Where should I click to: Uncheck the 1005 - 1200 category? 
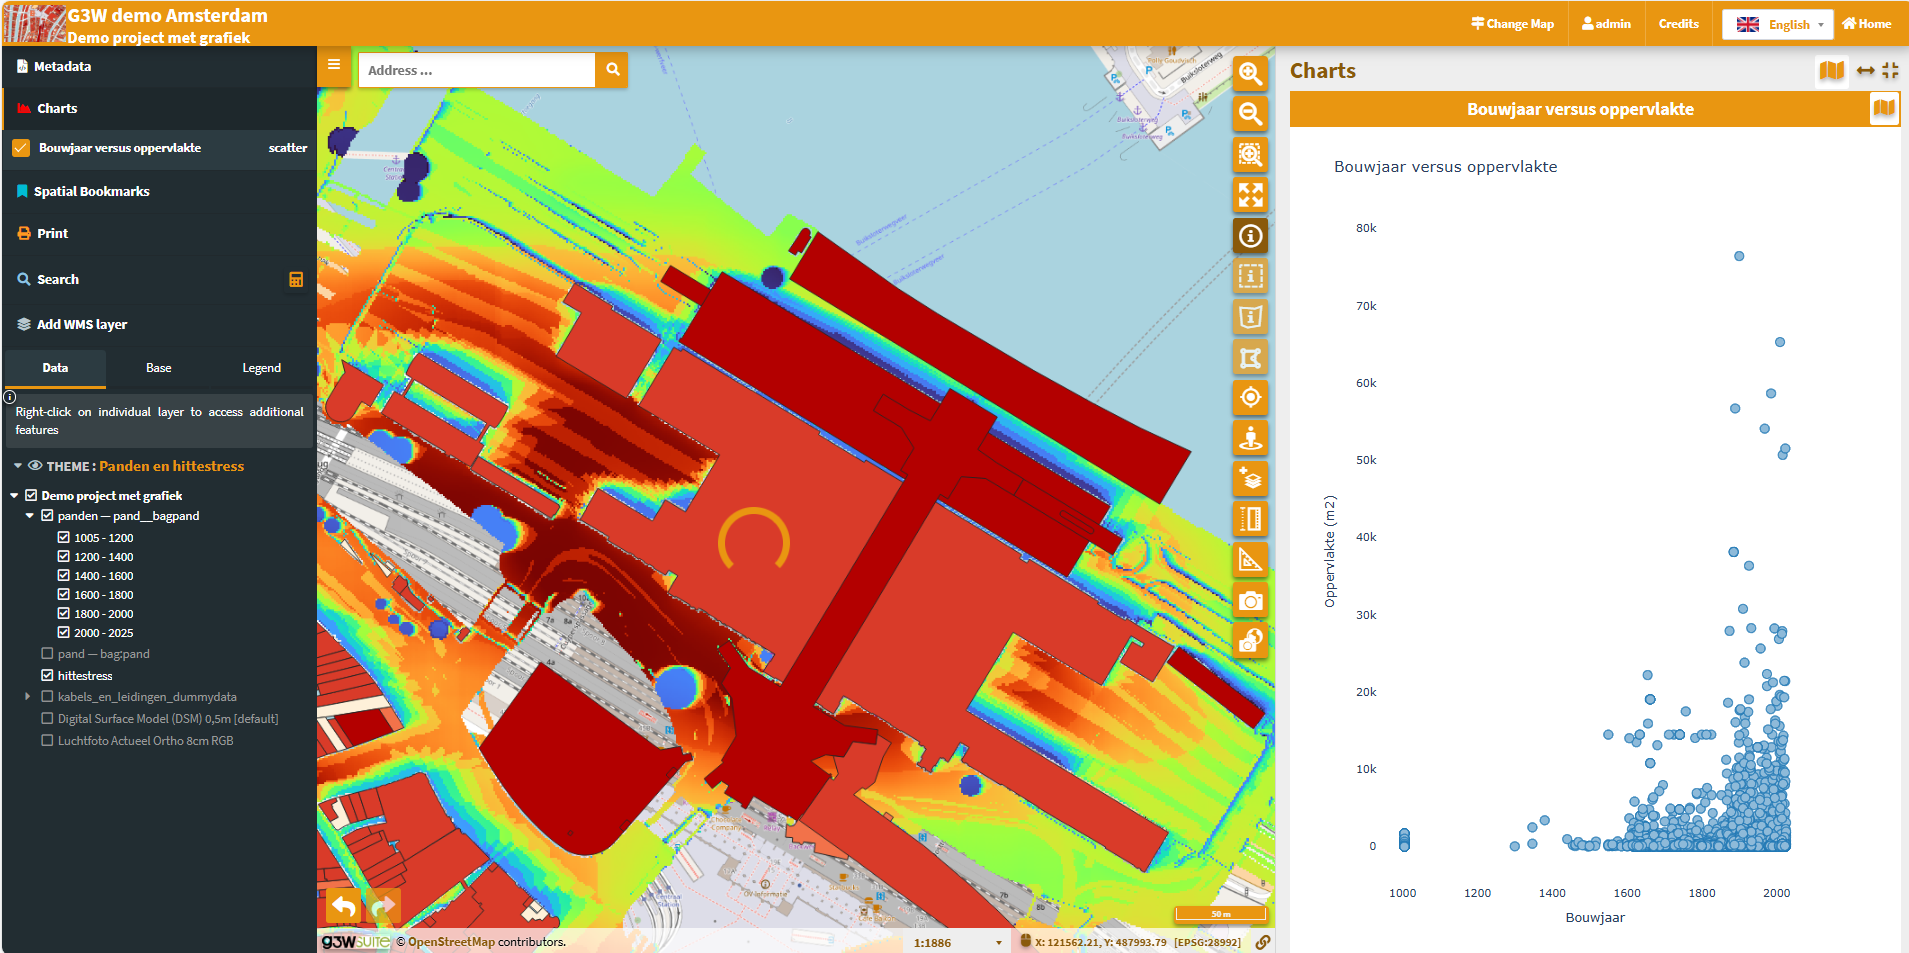click(64, 538)
